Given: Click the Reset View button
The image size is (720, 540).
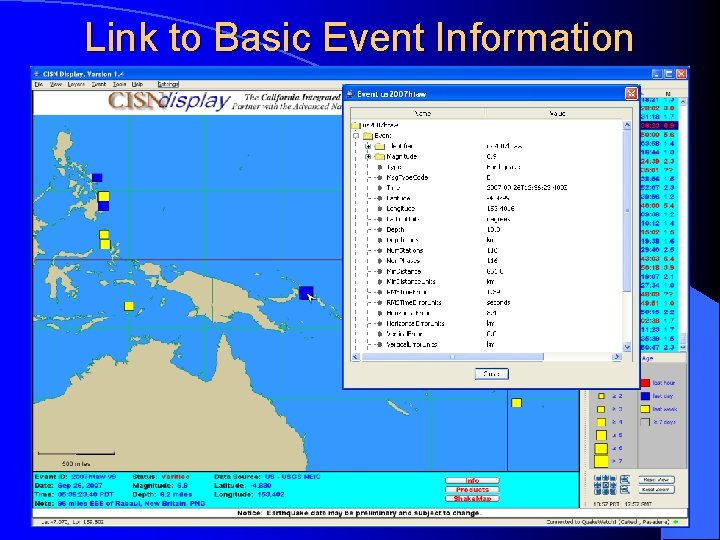Looking at the screenshot, I should pos(656,480).
